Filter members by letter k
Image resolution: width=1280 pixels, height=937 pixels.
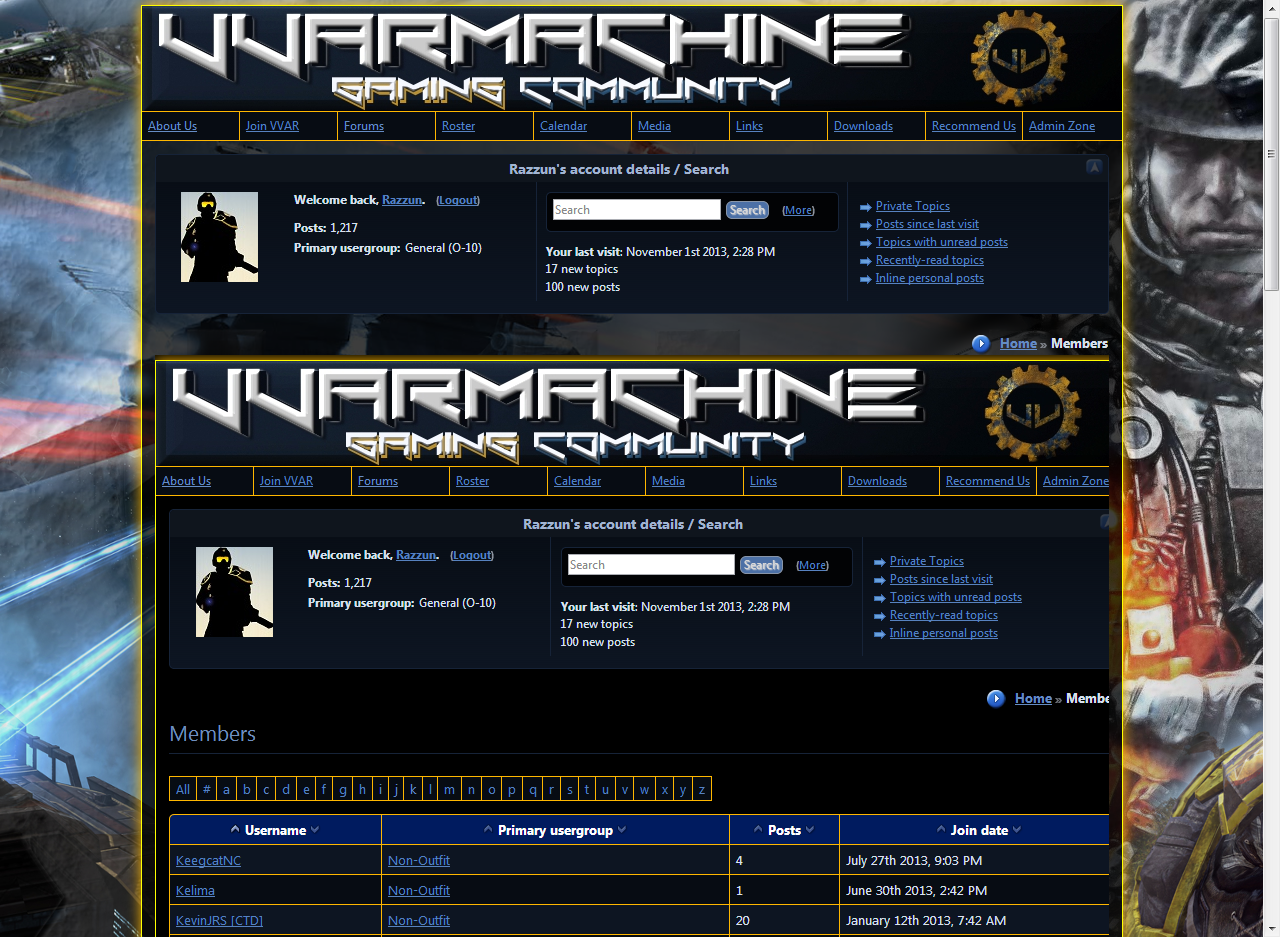(x=413, y=789)
